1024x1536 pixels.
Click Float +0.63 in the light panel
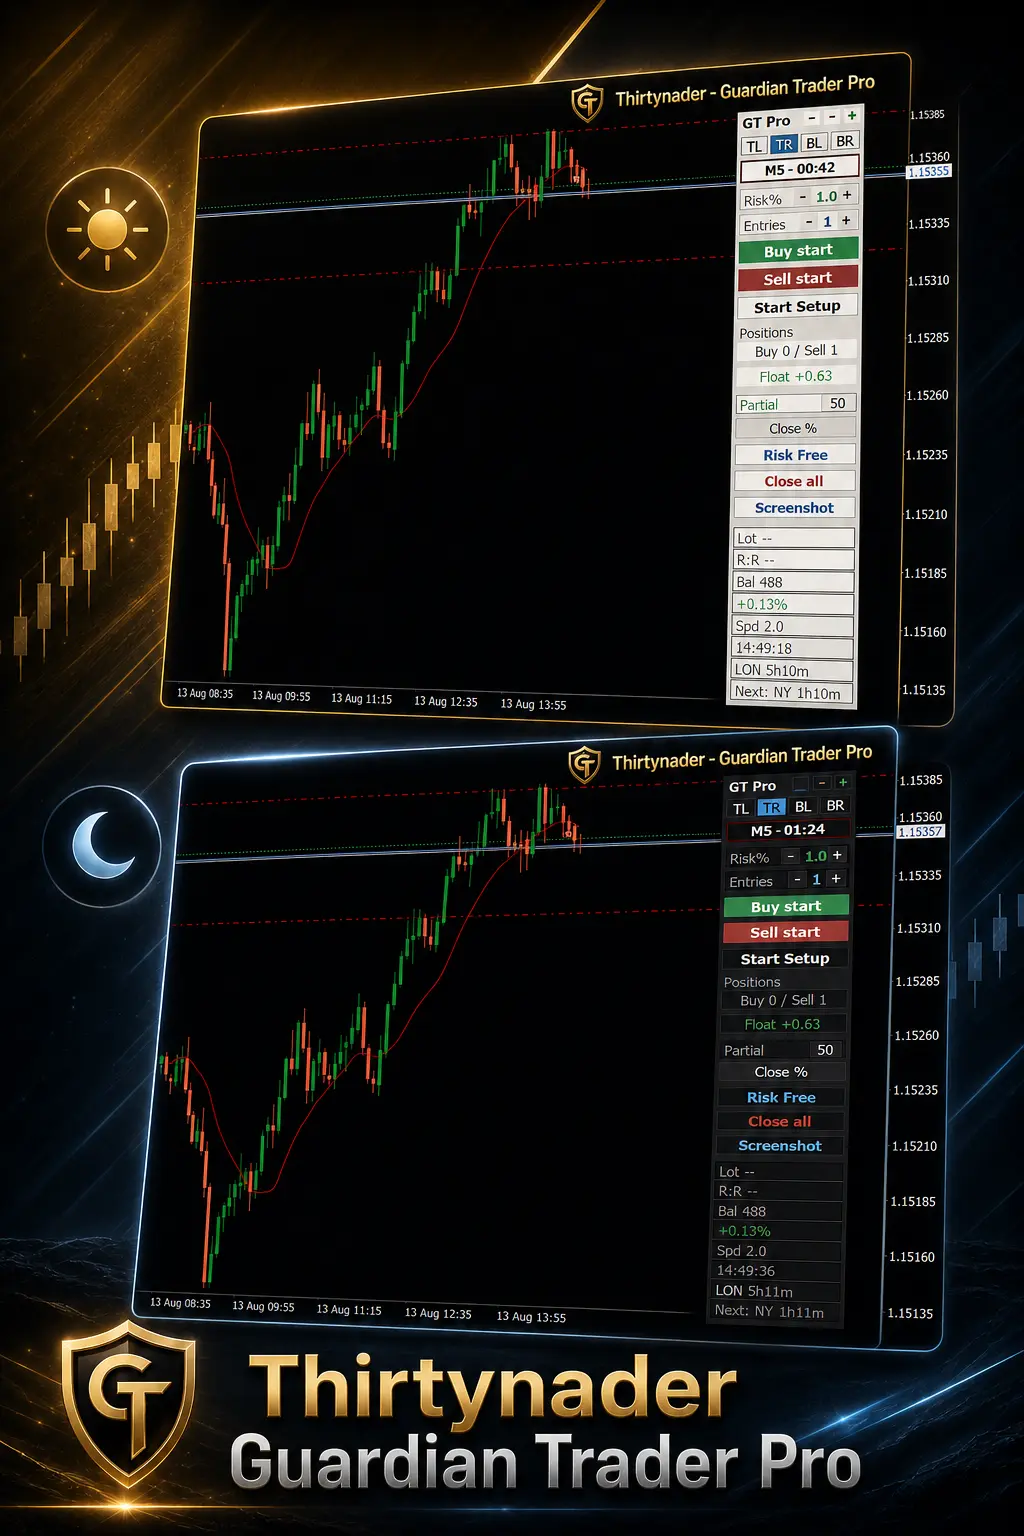(796, 376)
